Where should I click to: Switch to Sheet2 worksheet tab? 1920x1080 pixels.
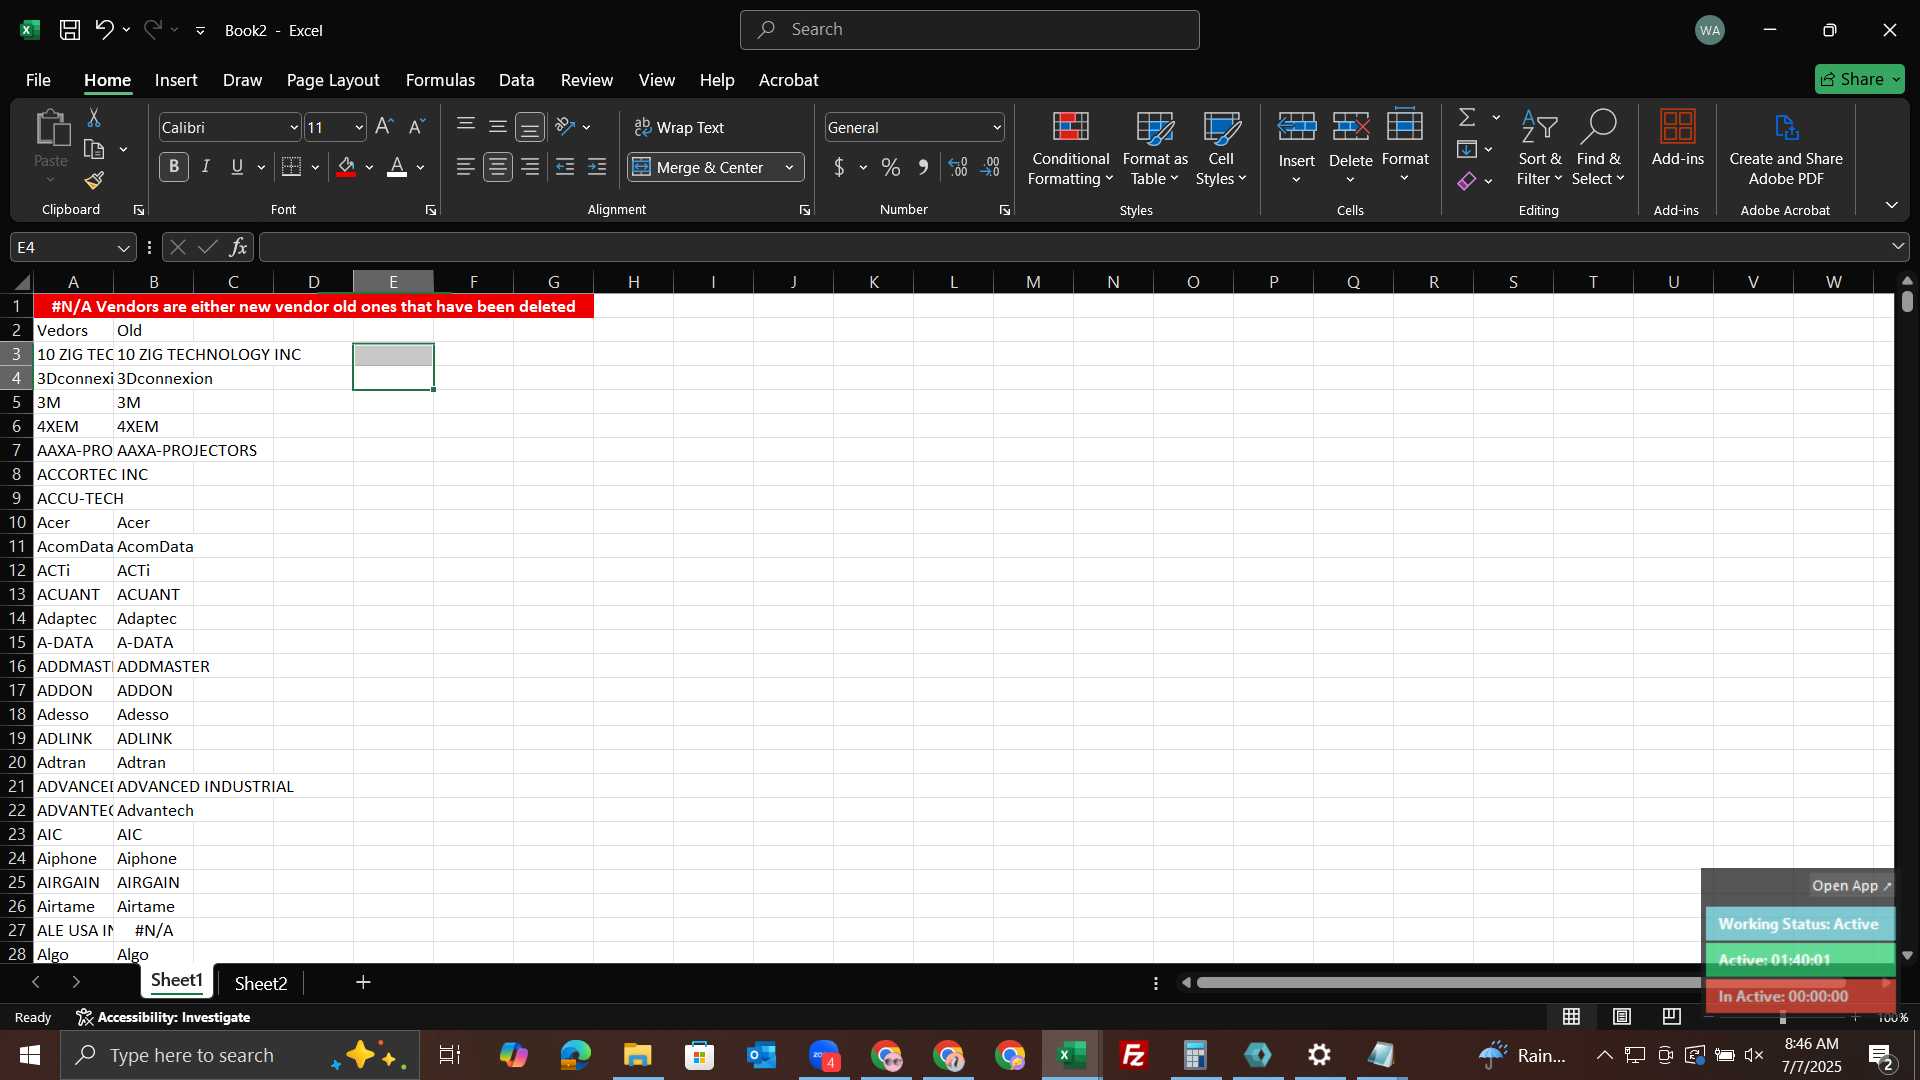pyautogui.click(x=261, y=983)
